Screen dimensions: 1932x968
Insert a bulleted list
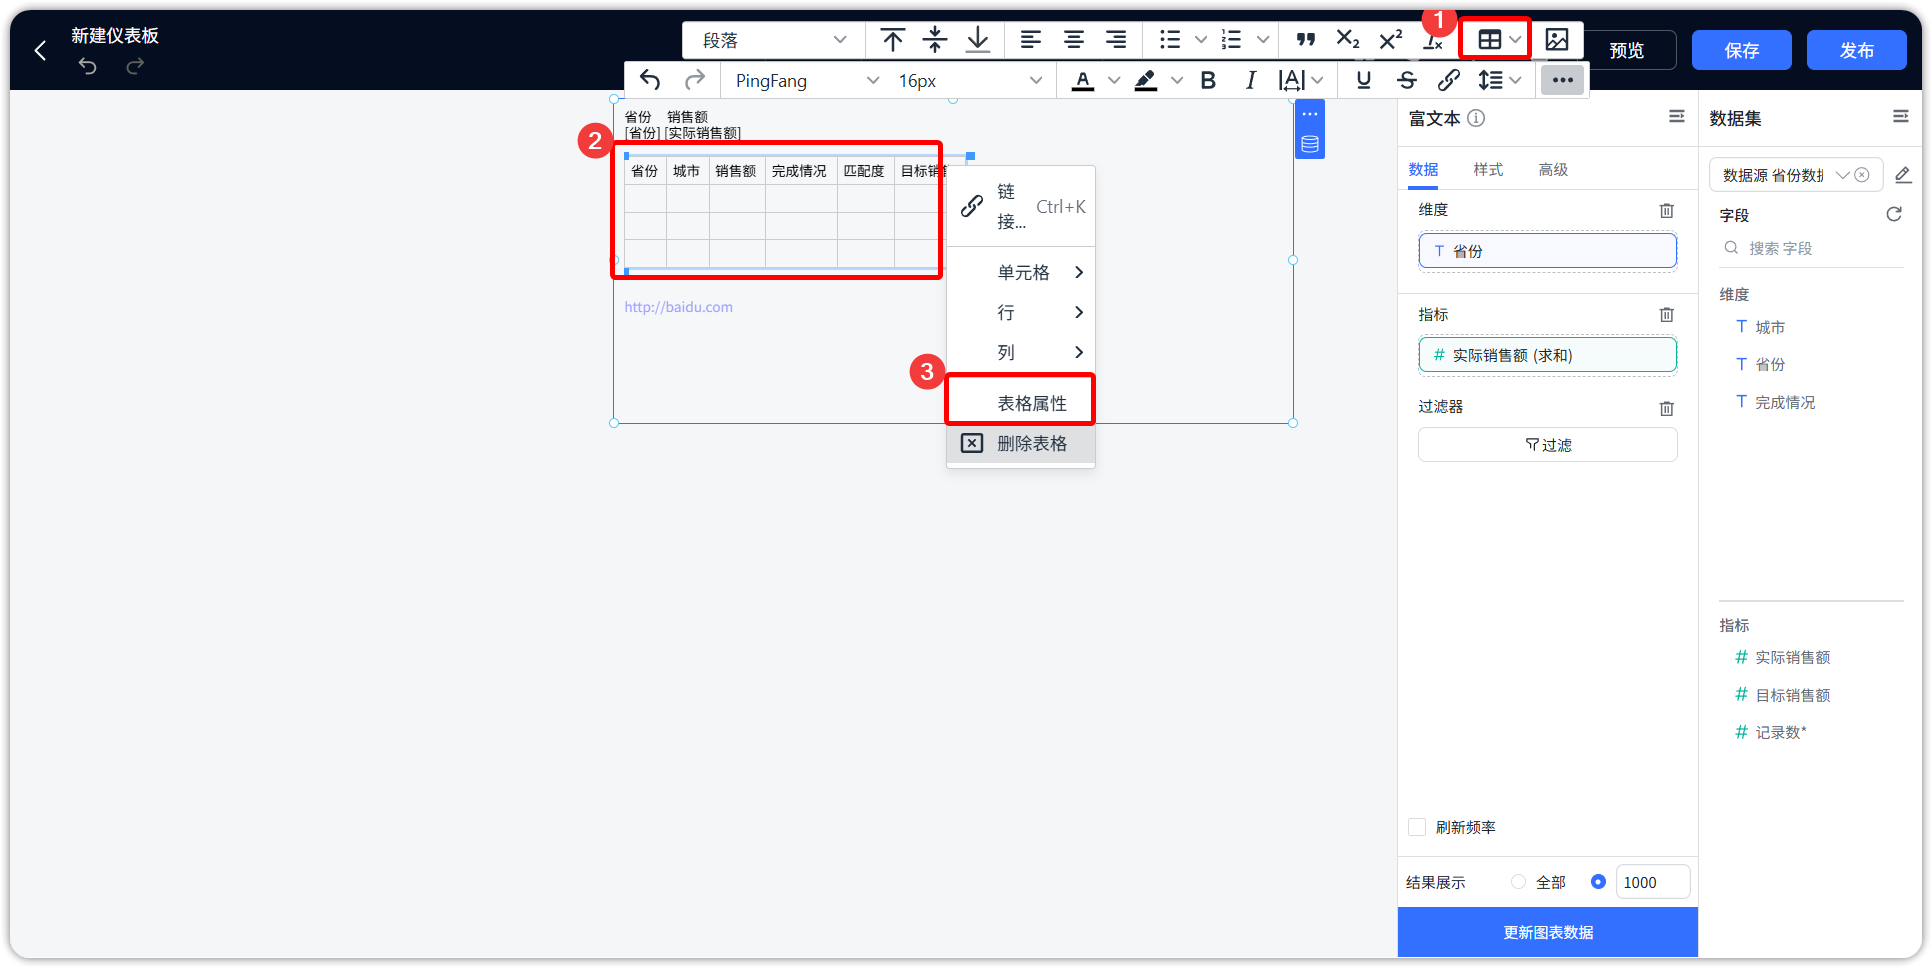1170,40
